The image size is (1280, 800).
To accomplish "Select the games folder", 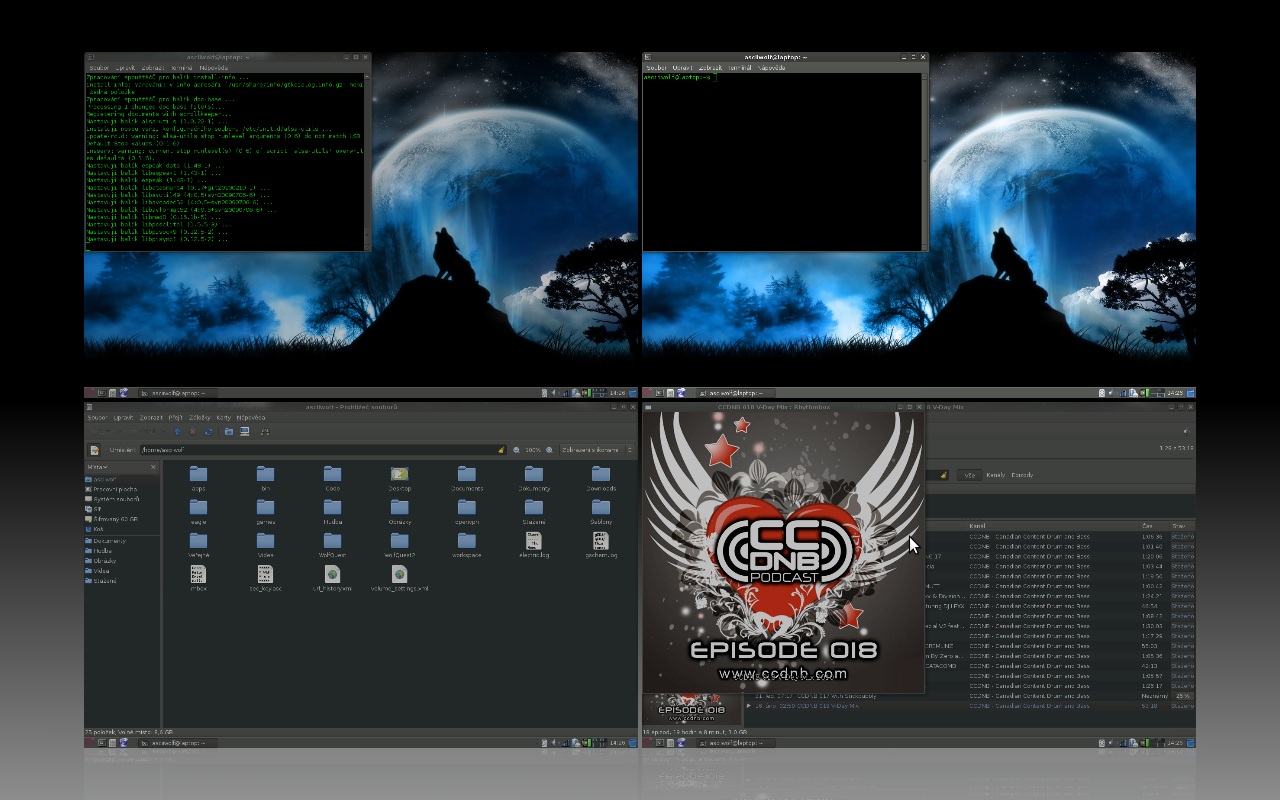I will (265, 511).
